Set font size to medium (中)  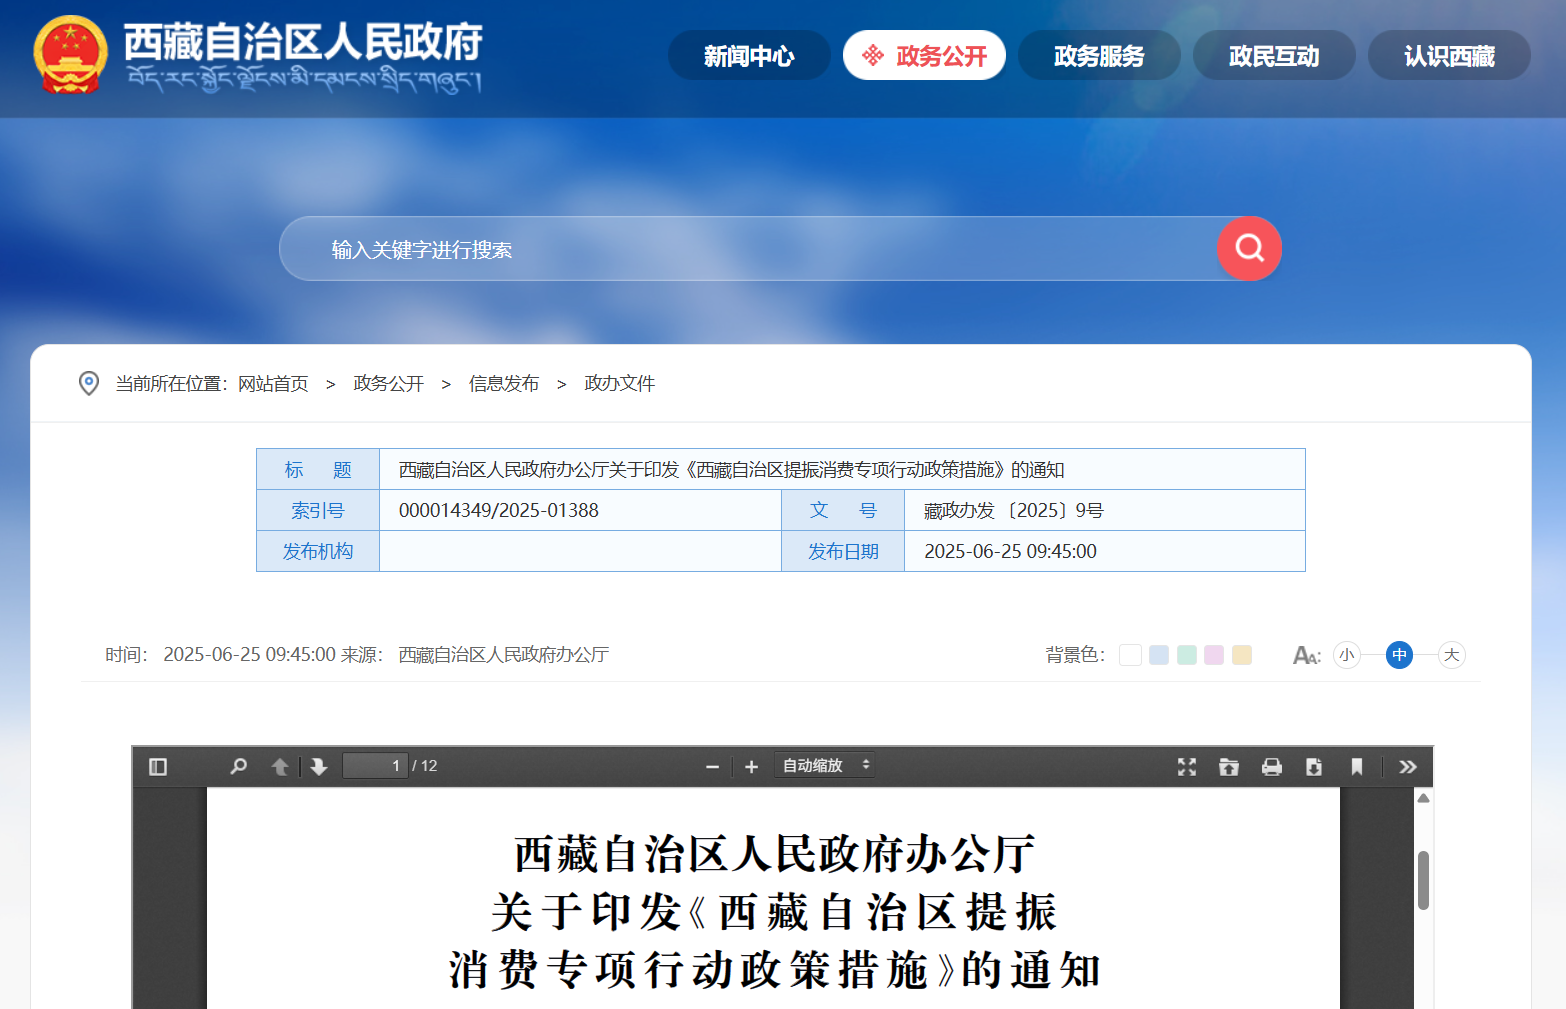coord(1399,655)
